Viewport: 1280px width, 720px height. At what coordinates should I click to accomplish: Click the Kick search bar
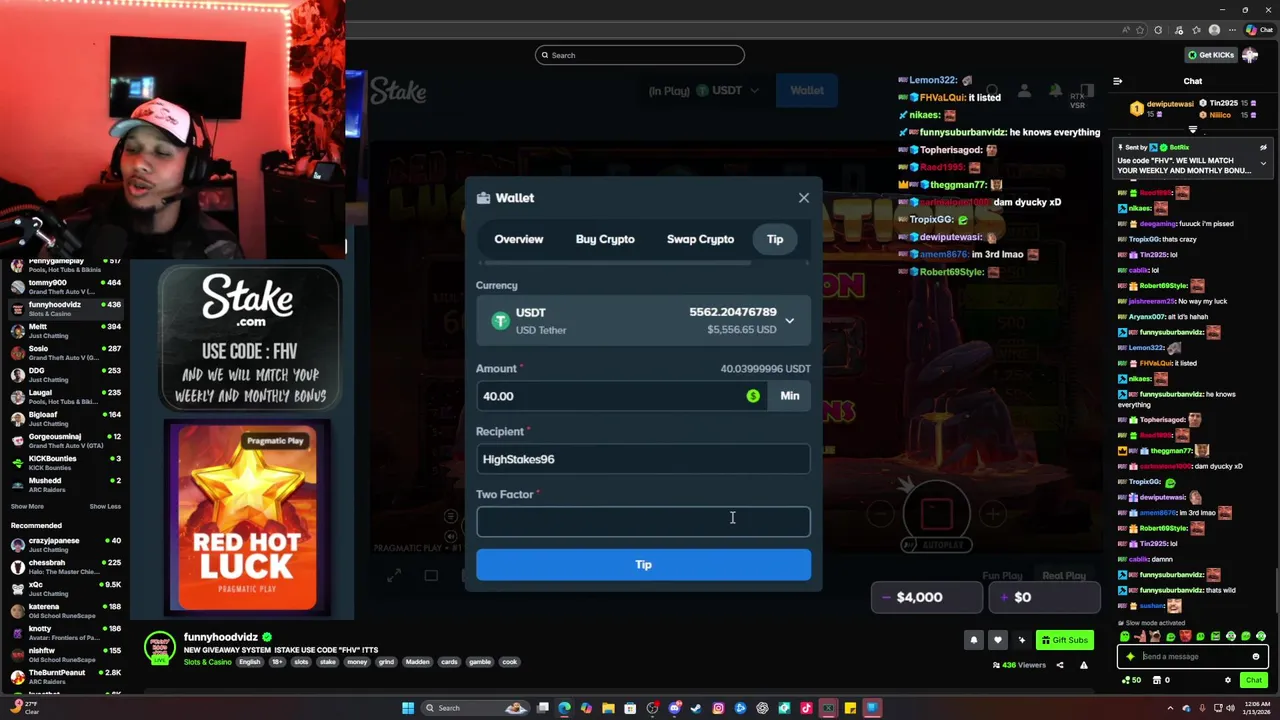640,55
